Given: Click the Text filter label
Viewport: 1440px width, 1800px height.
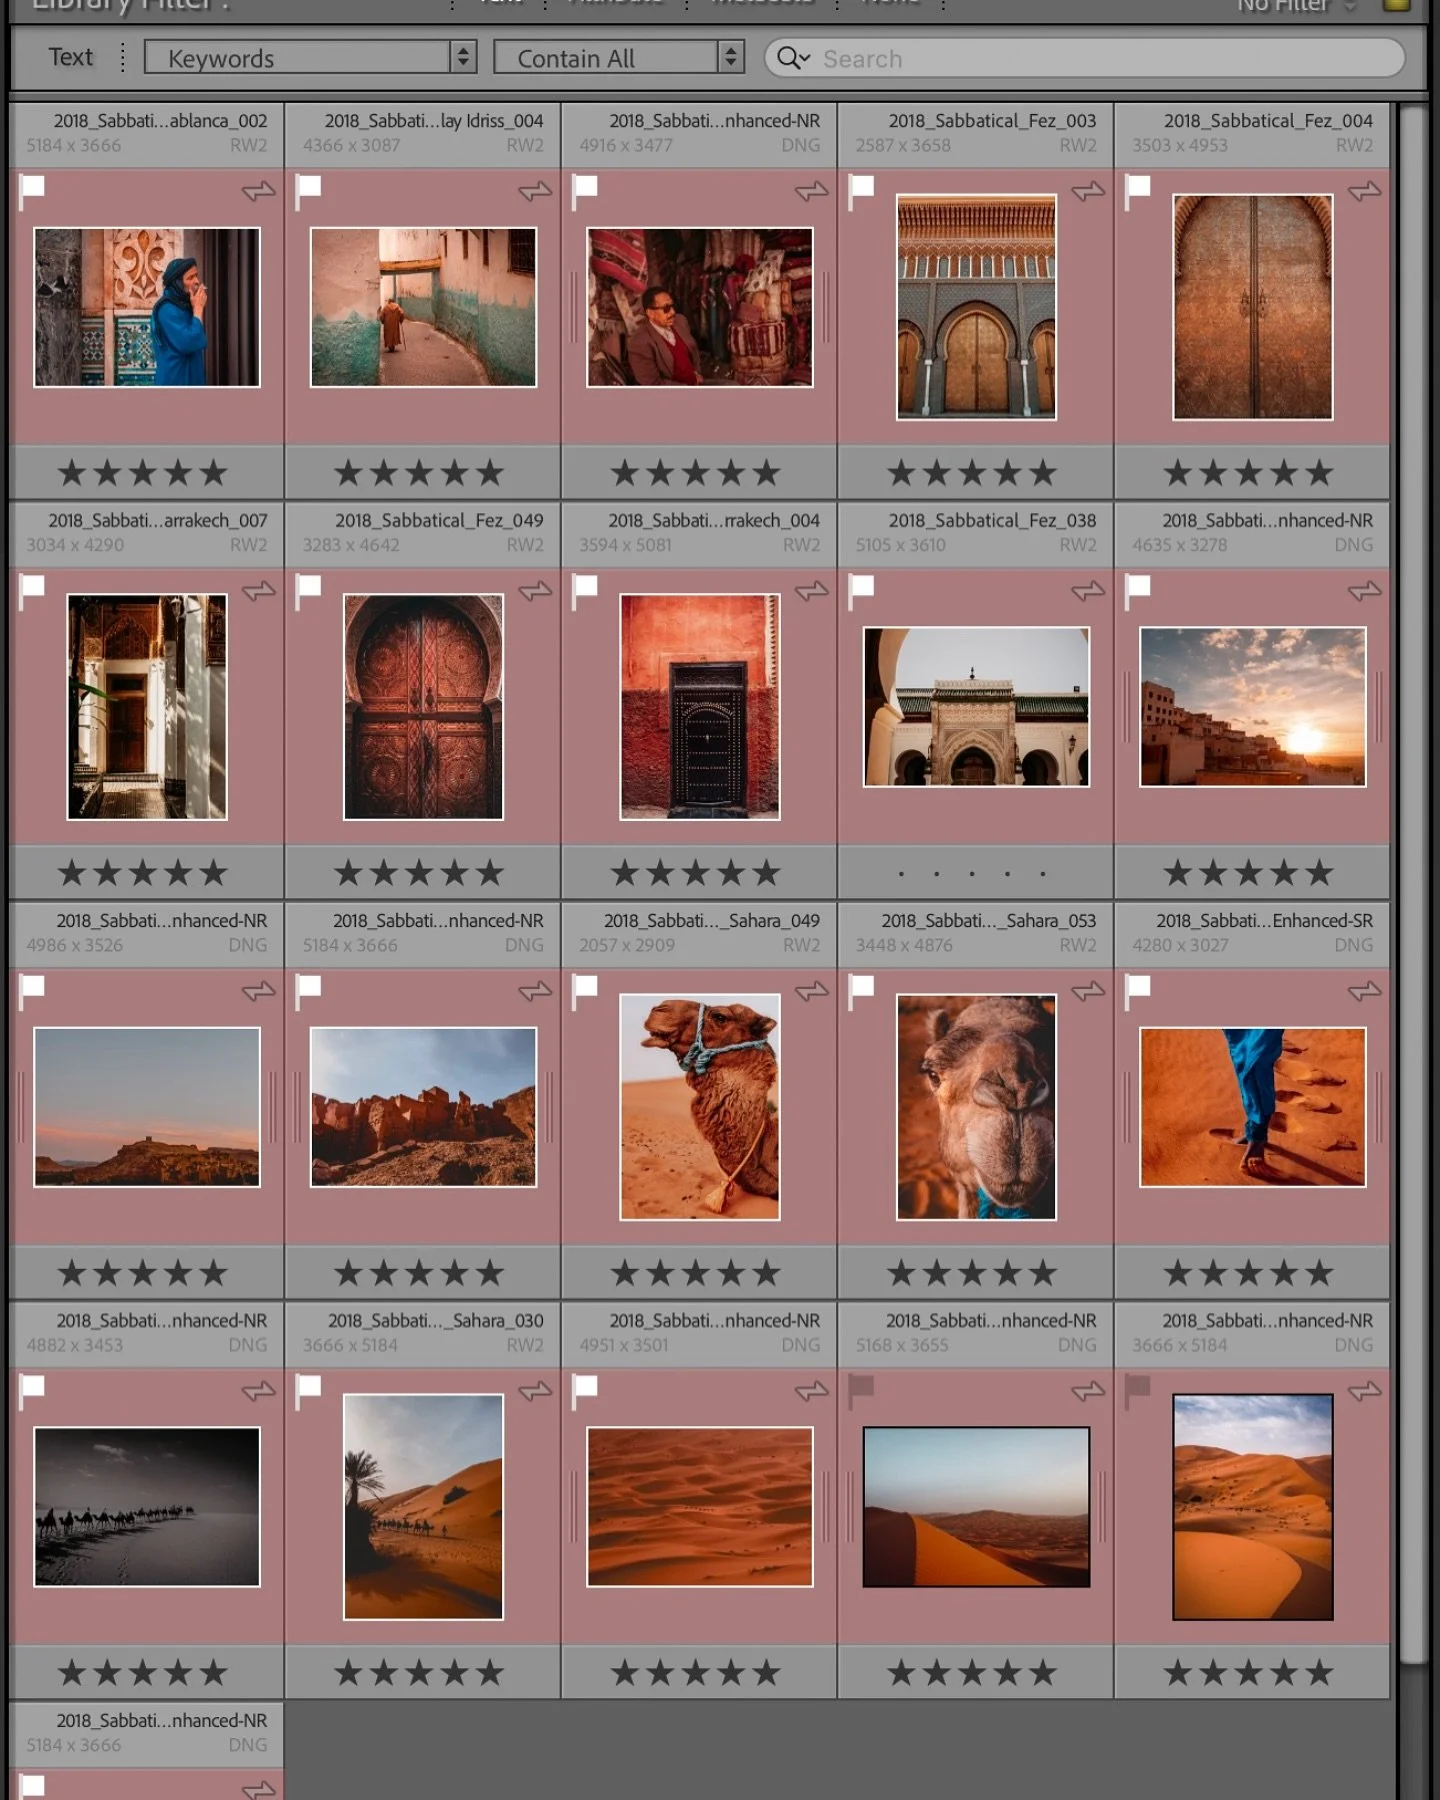Looking at the screenshot, I should point(71,57).
